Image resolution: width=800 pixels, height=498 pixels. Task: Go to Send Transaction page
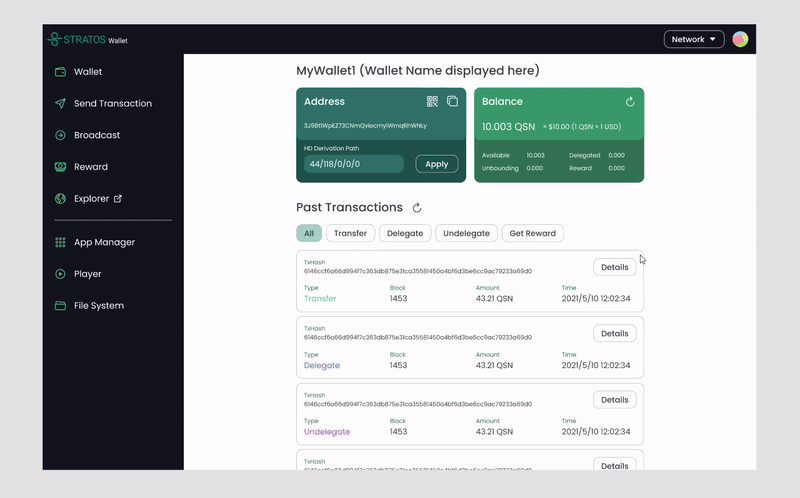point(112,104)
